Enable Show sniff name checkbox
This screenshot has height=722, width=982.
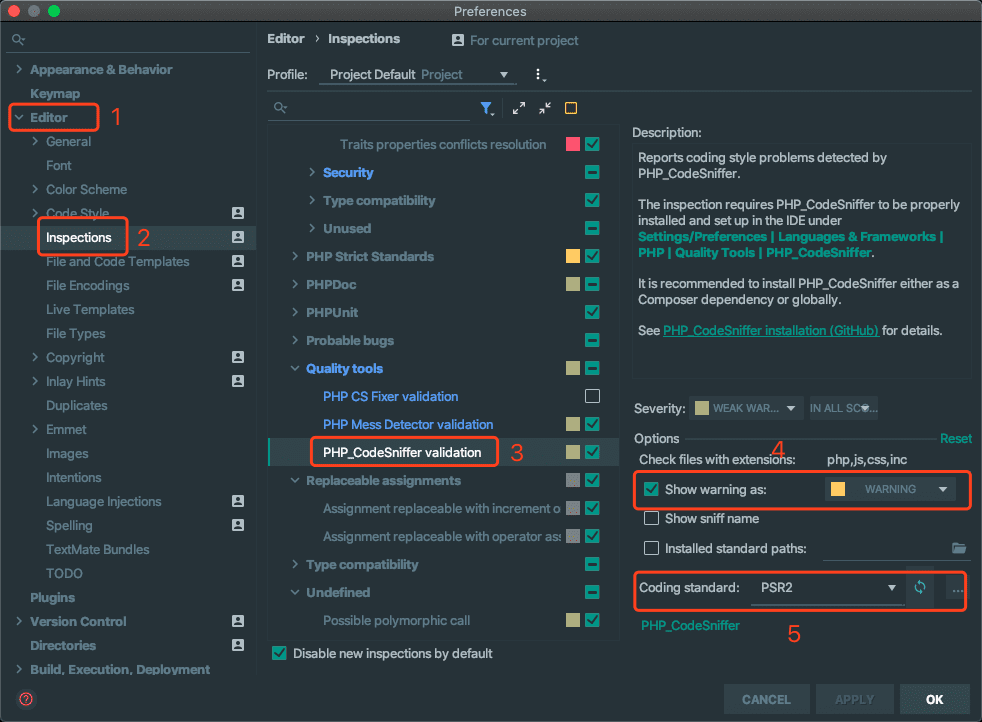651,518
